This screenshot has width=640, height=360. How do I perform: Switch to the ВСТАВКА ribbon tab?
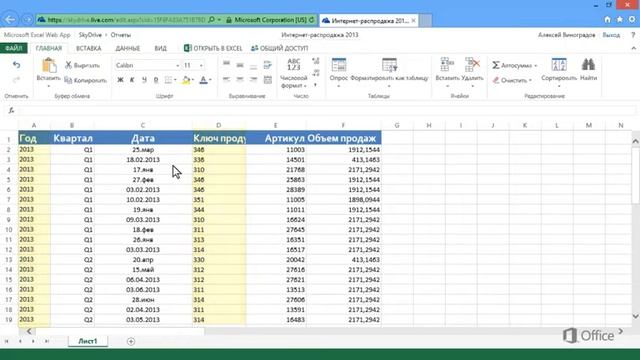(x=89, y=48)
